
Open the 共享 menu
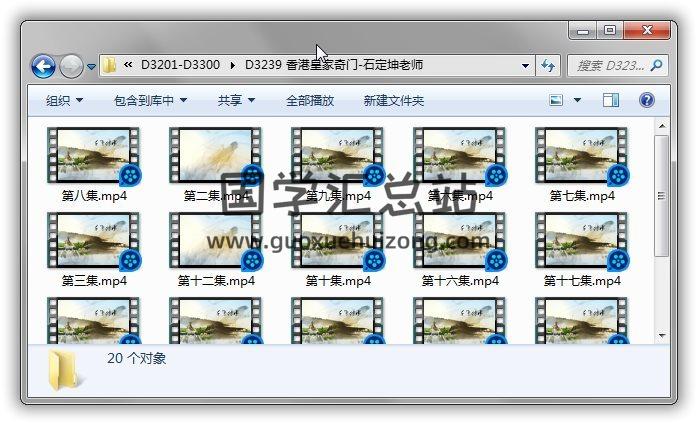click(236, 101)
